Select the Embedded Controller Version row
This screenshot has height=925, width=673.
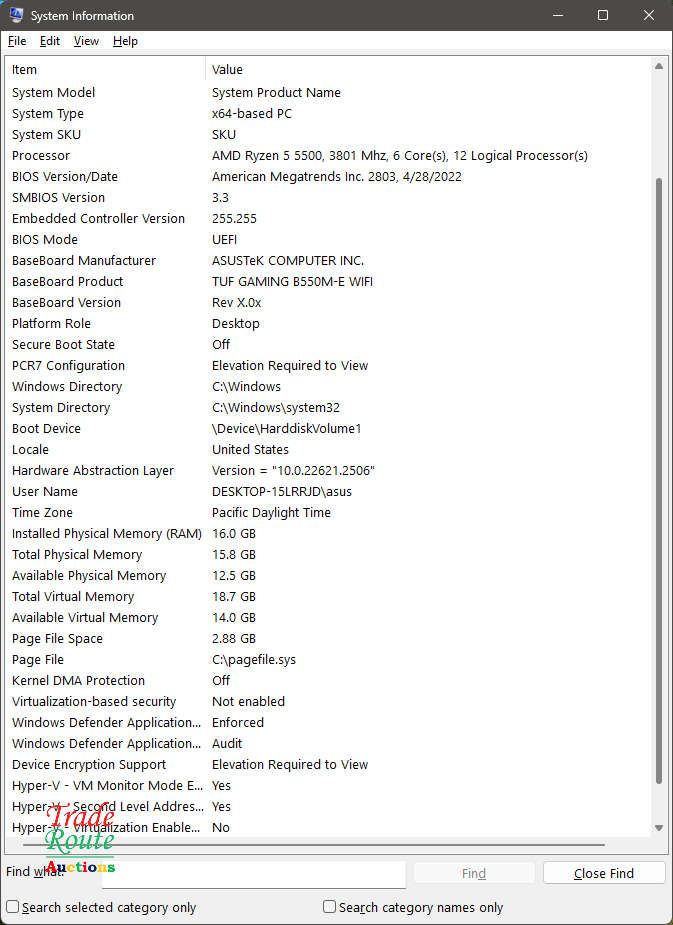[x=328, y=218]
